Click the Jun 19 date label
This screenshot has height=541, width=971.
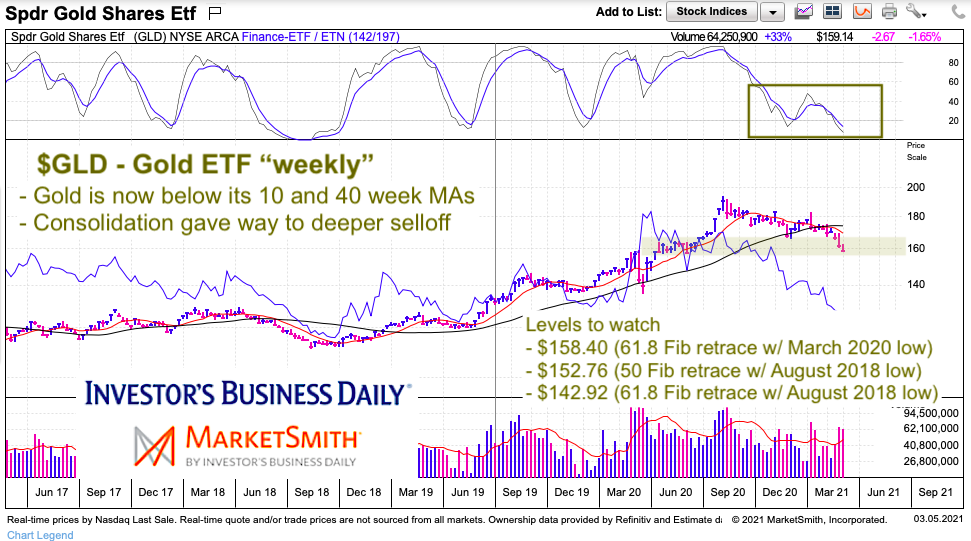click(x=468, y=492)
